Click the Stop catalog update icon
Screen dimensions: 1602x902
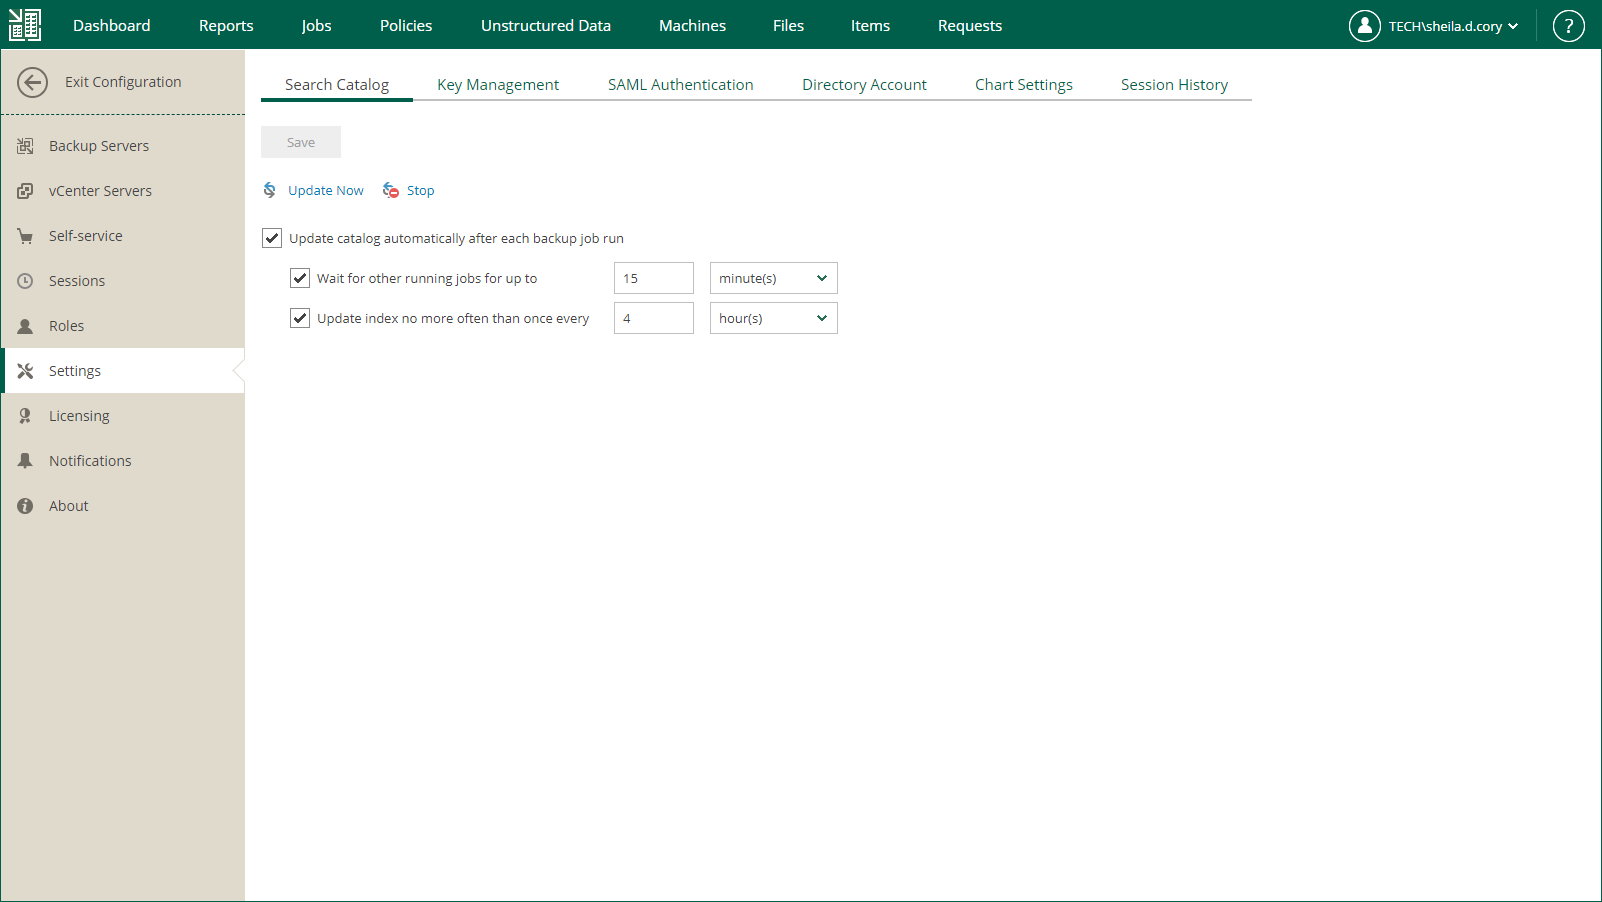pyautogui.click(x=391, y=190)
